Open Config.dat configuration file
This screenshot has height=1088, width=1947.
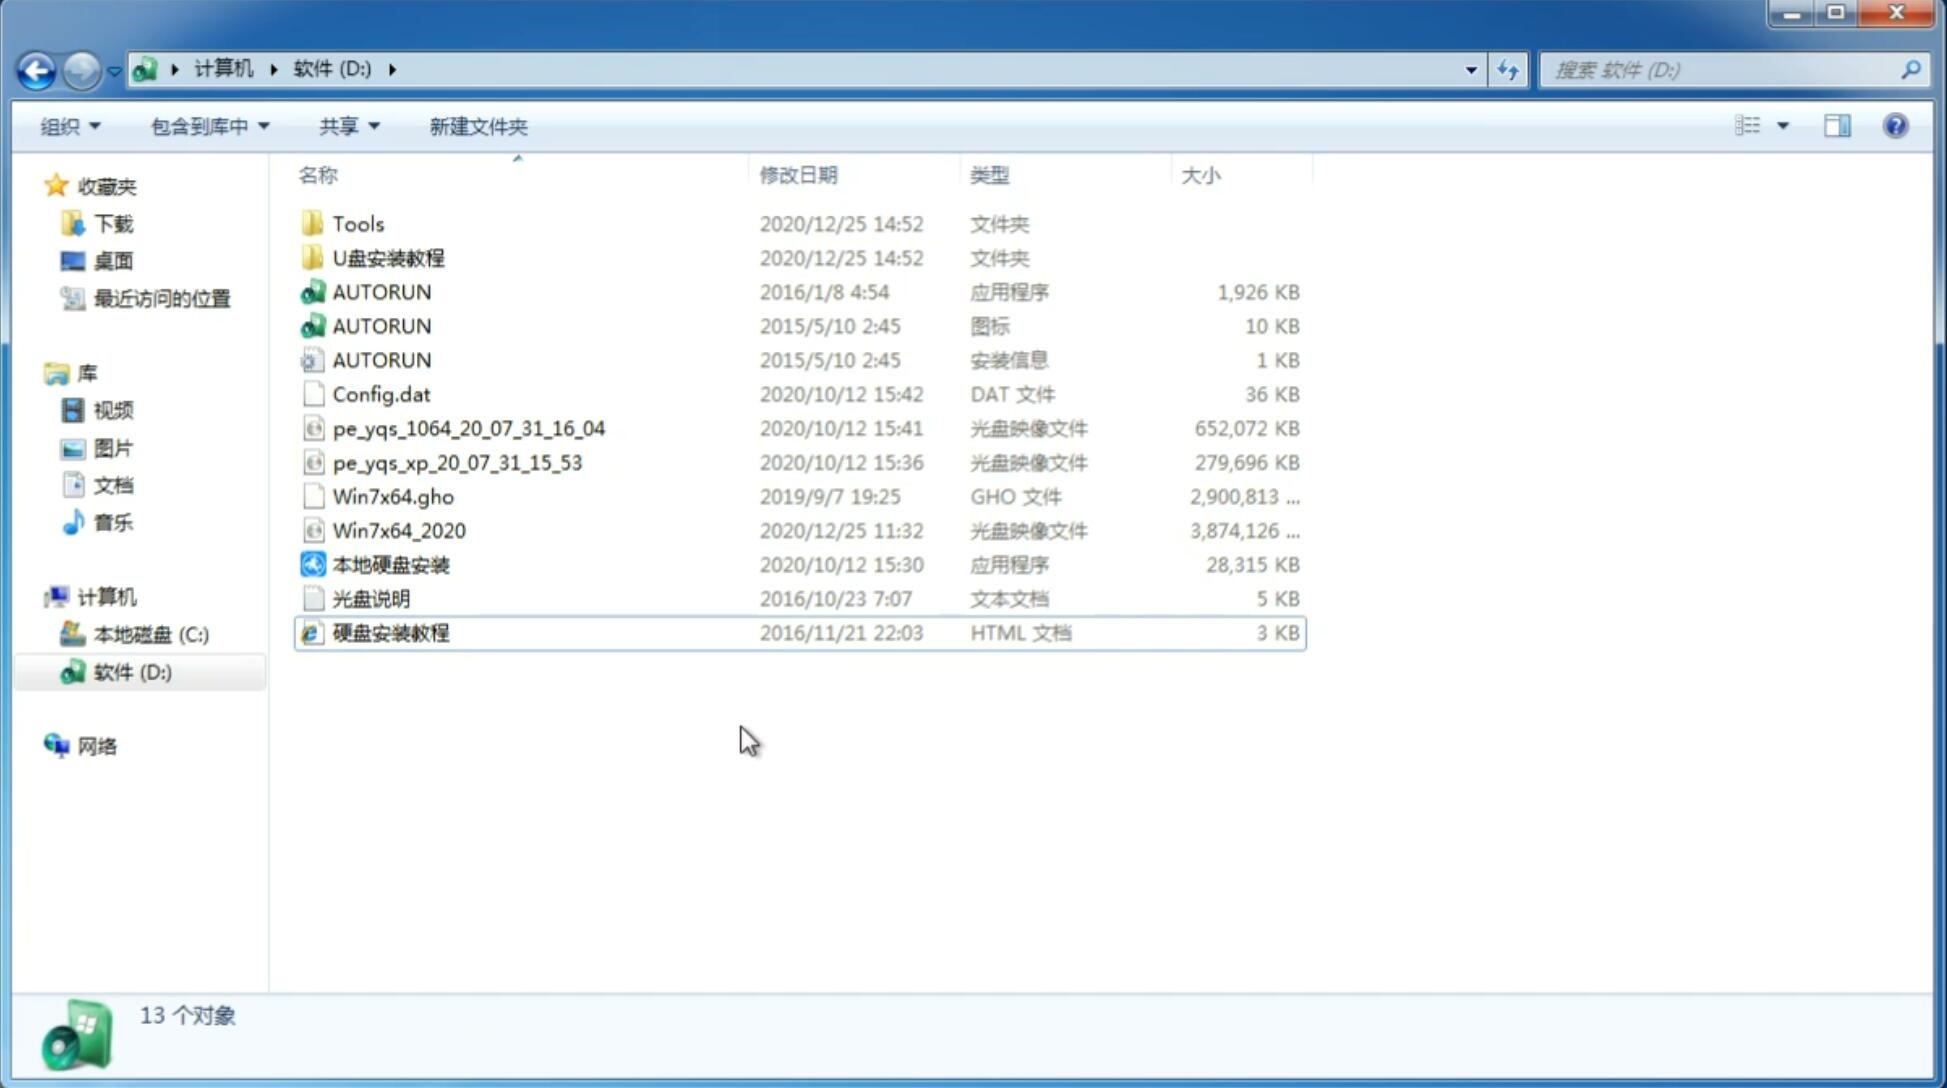(x=380, y=393)
